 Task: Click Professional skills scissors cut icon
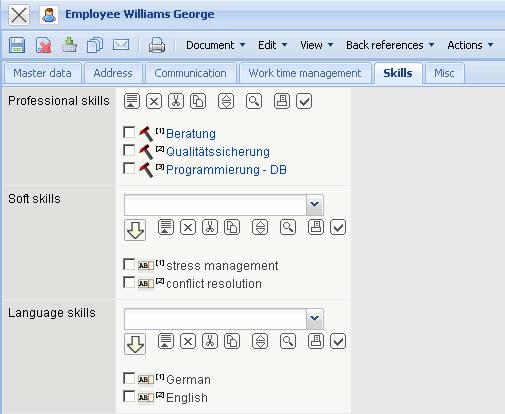pyautogui.click(x=176, y=101)
